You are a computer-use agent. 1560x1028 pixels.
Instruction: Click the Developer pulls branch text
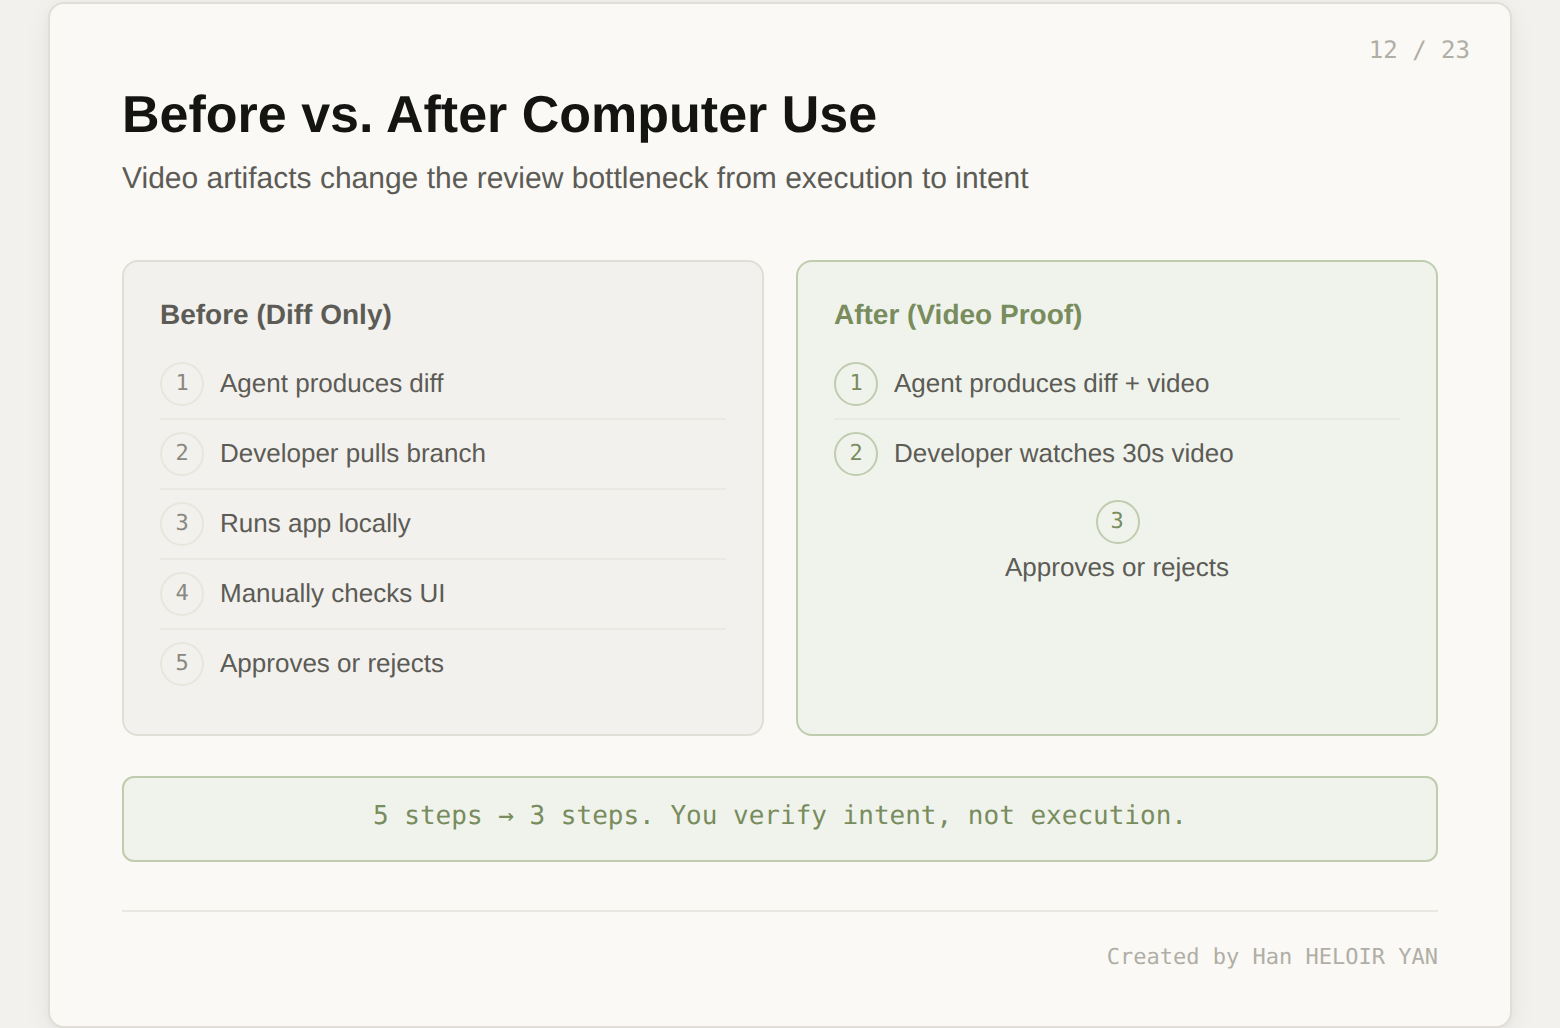pyautogui.click(x=352, y=454)
